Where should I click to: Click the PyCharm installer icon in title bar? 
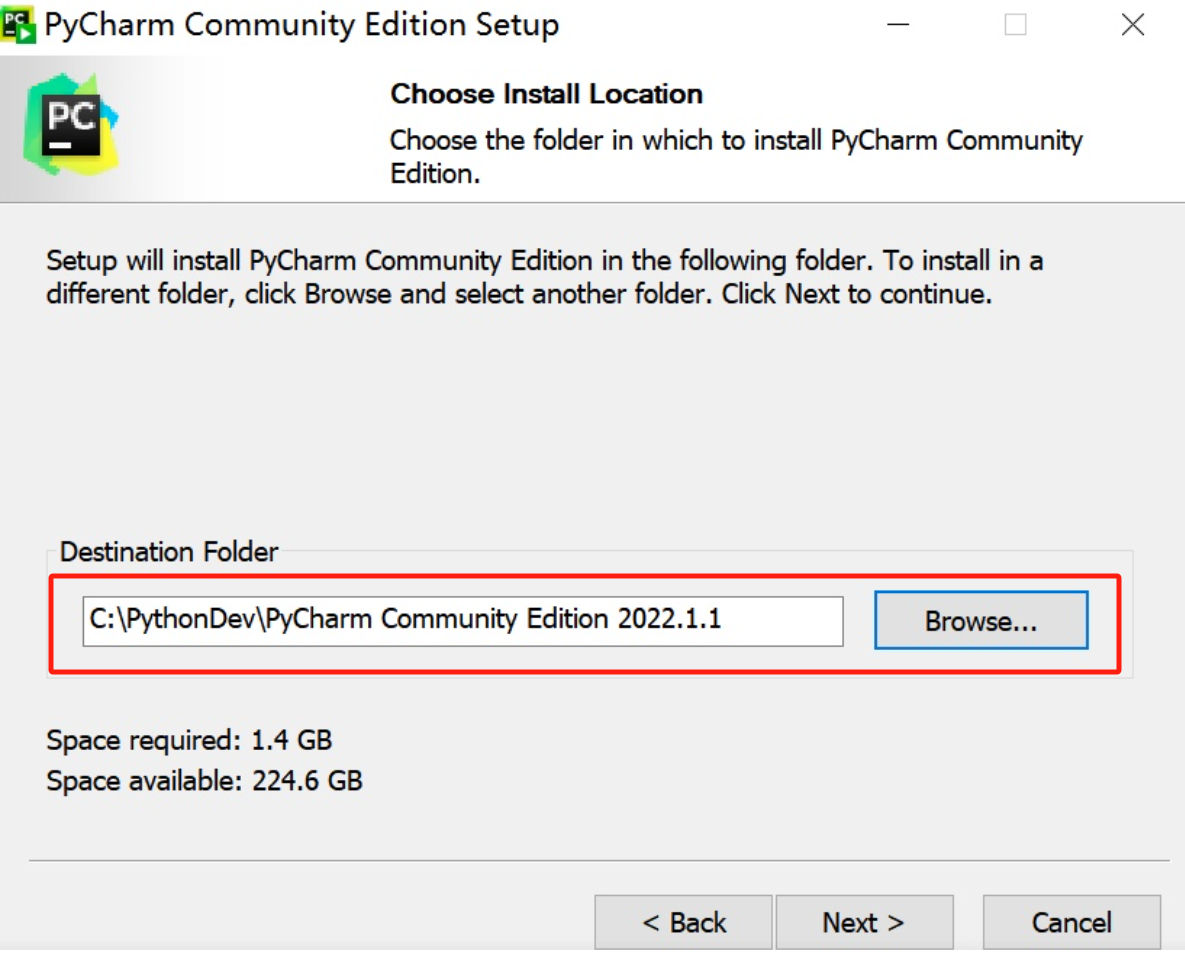[18, 25]
